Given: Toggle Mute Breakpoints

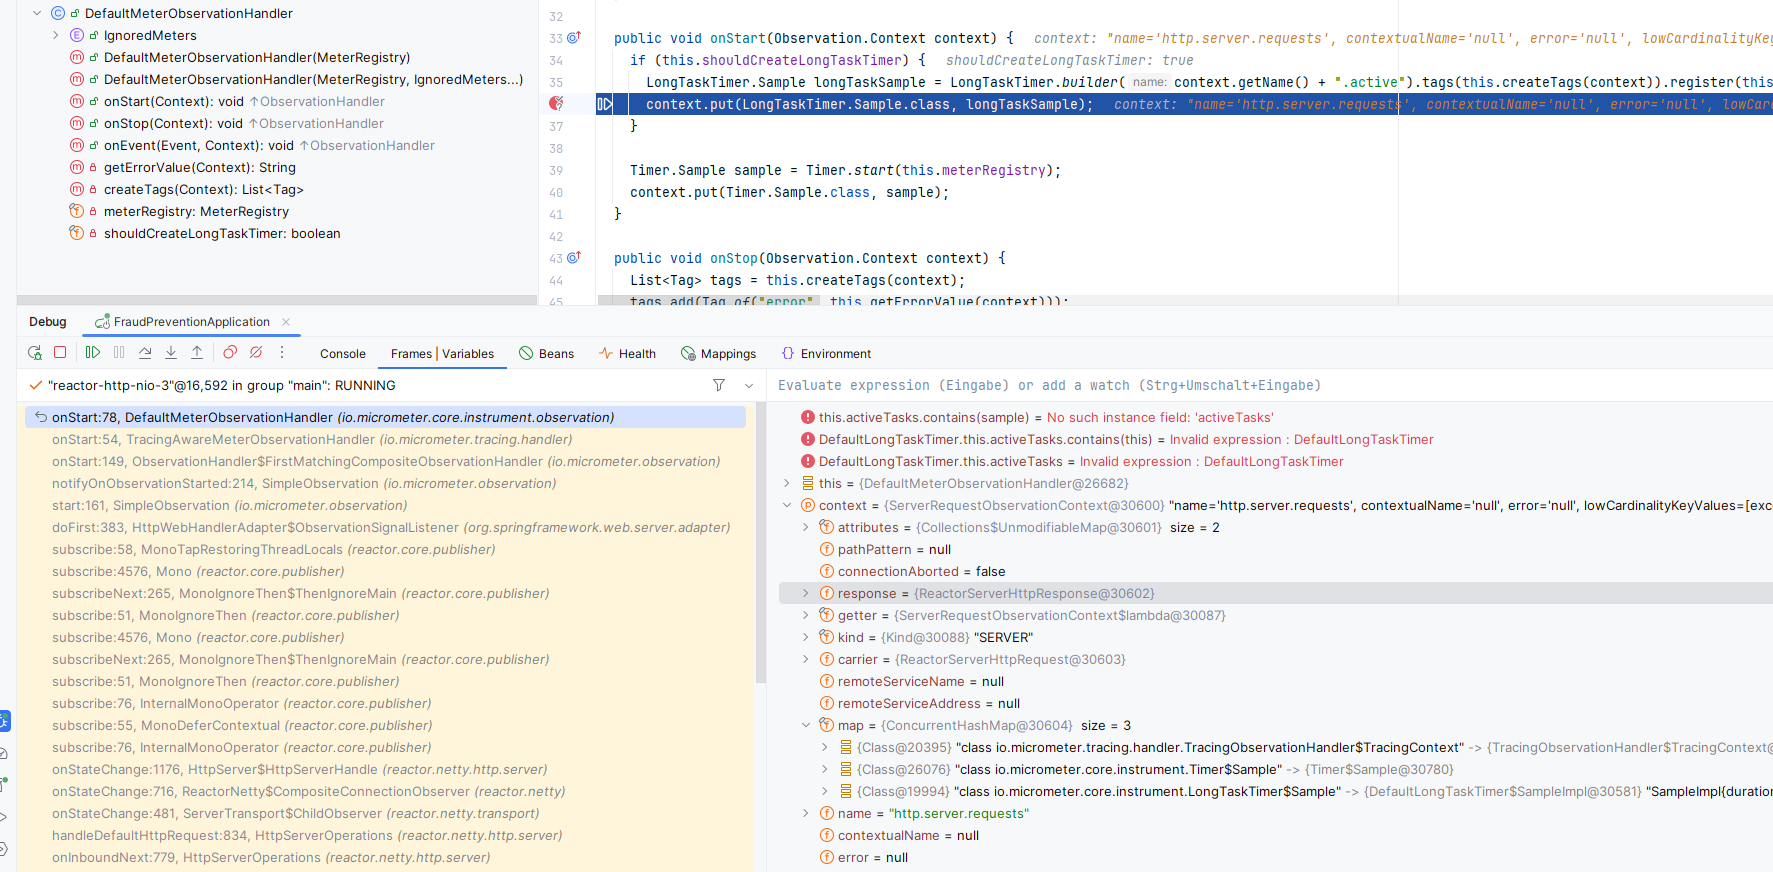Looking at the screenshot, I should click(x=256, y=353).
